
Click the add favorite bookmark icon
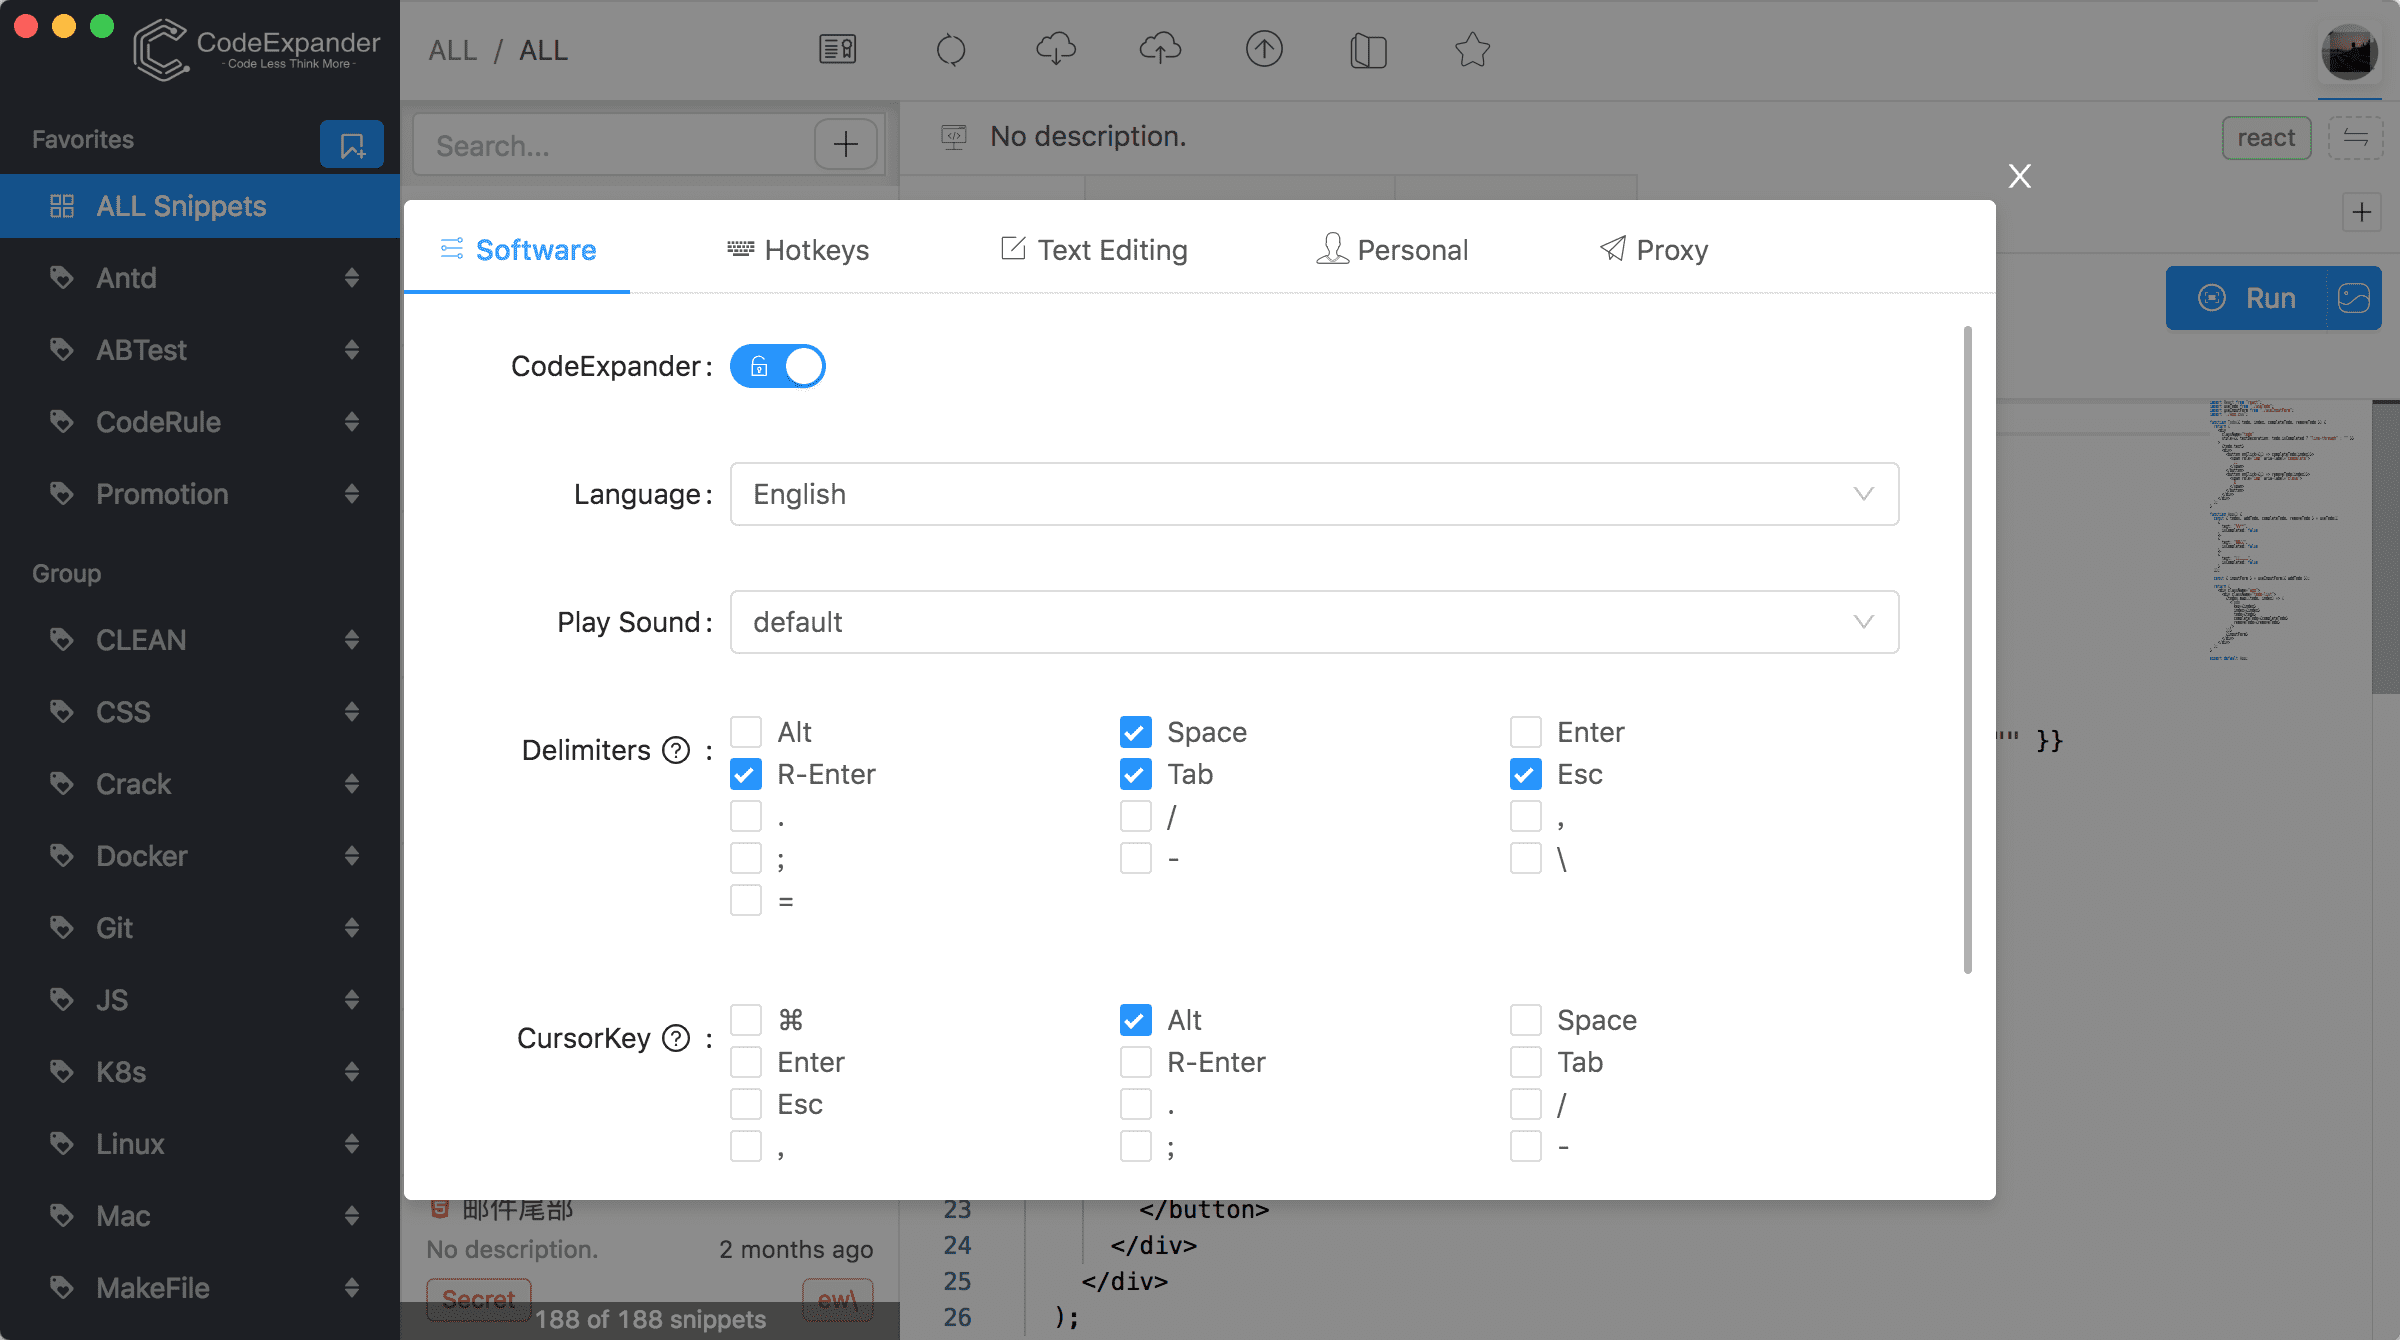(x=352, y=144)
